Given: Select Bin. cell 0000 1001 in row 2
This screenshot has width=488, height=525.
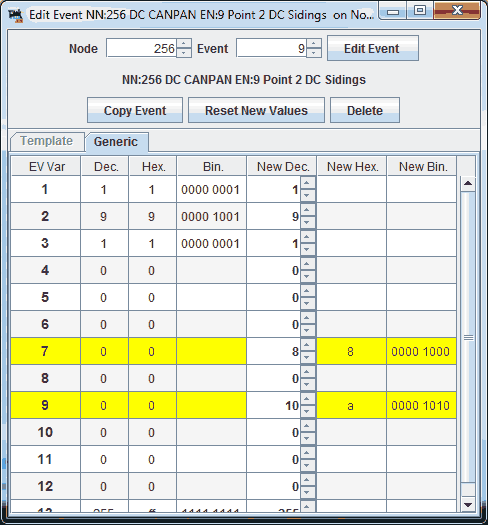Looking at the screenshot, I should click(212, 216).
